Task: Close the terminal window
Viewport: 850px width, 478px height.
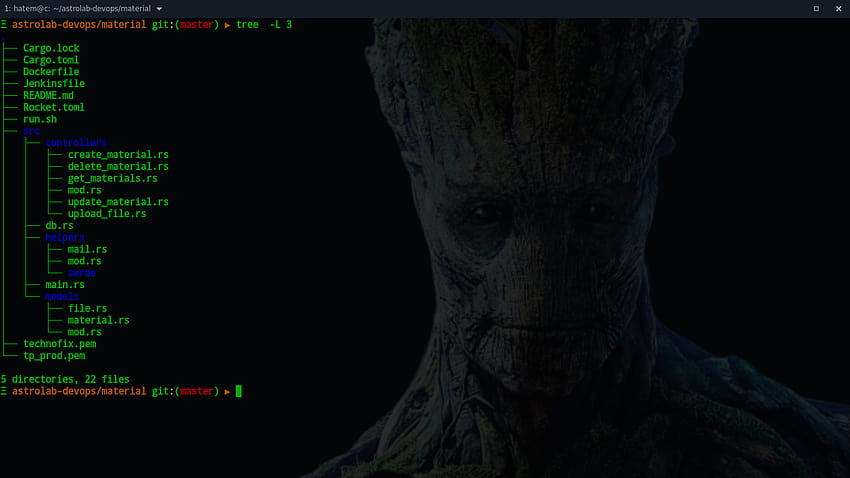Action: (x=839, y=9)
